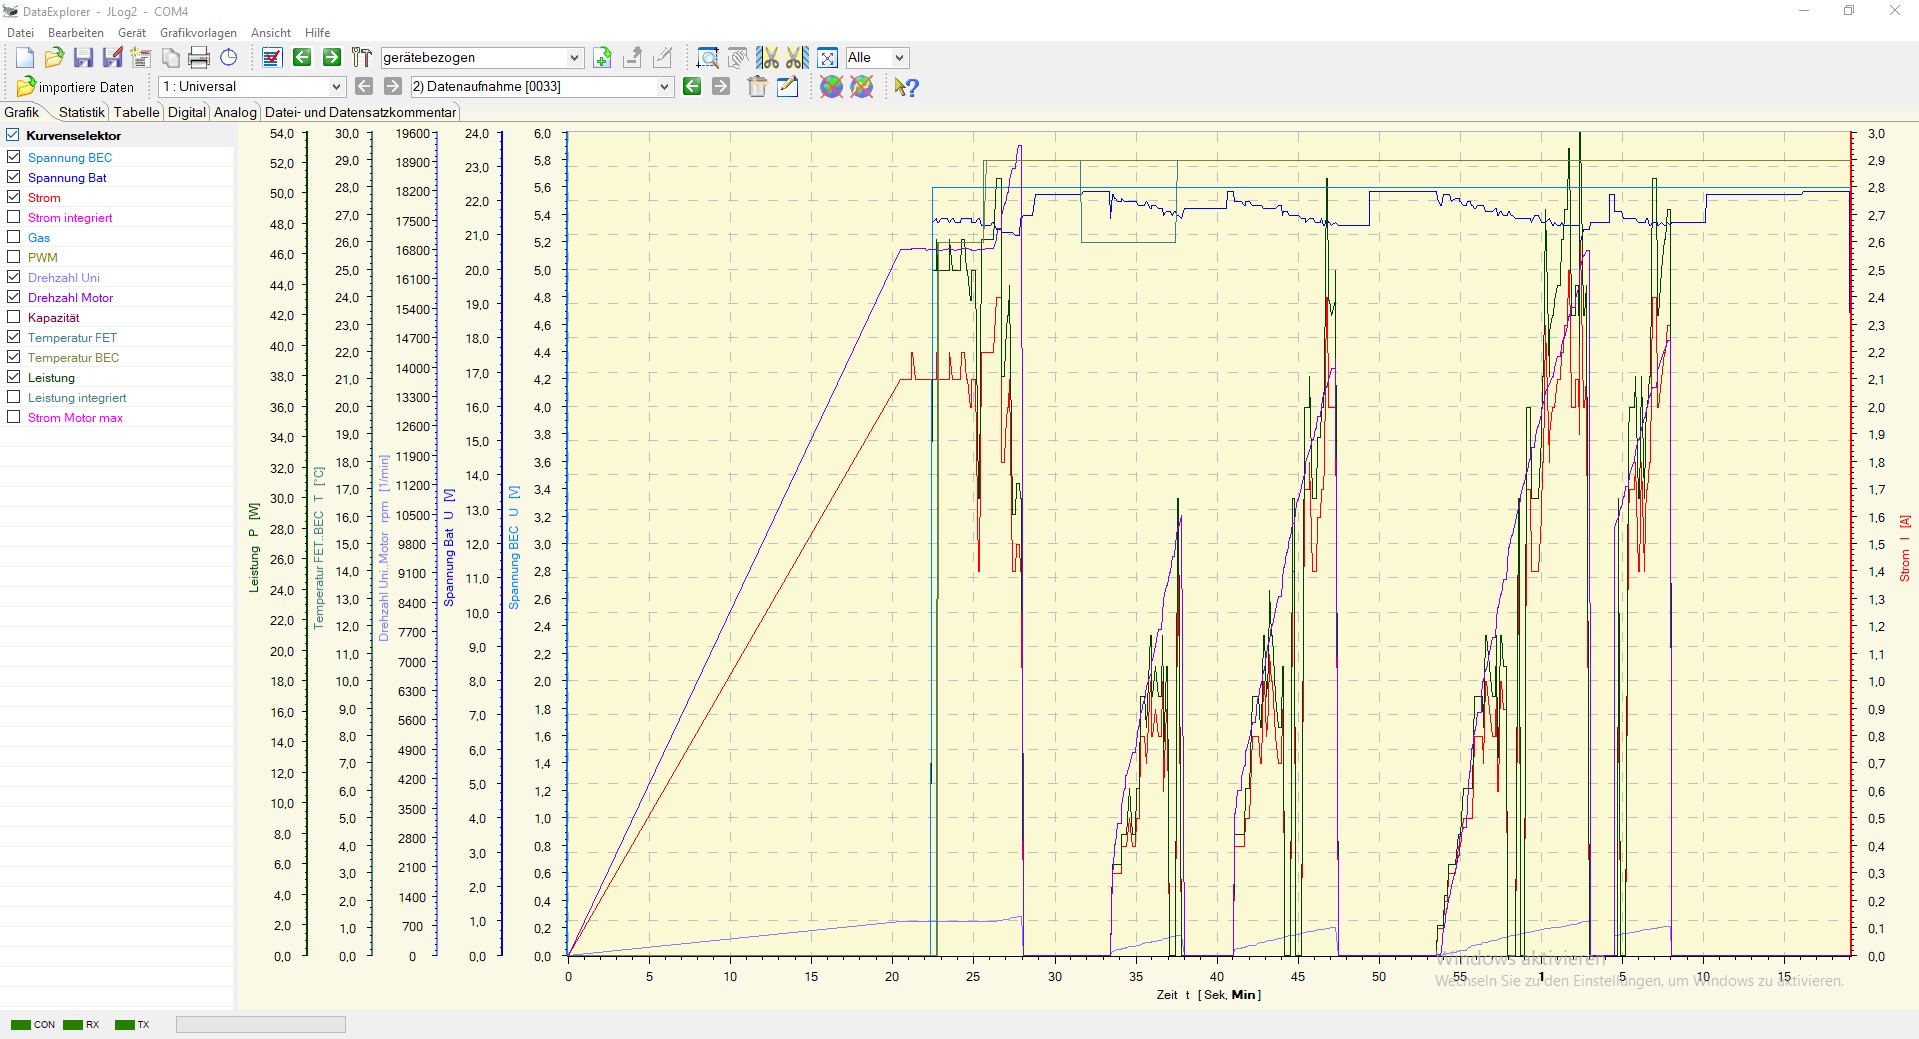Delete the current record with trash icon
The height and width of the screenshot is (1039, 1919).
click(757, 87)
